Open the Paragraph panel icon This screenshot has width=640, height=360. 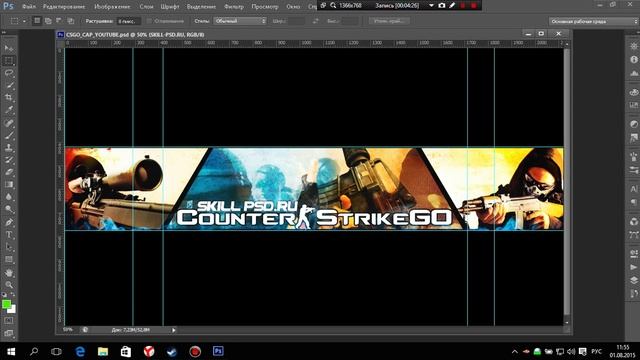click(x=633, y=201)
